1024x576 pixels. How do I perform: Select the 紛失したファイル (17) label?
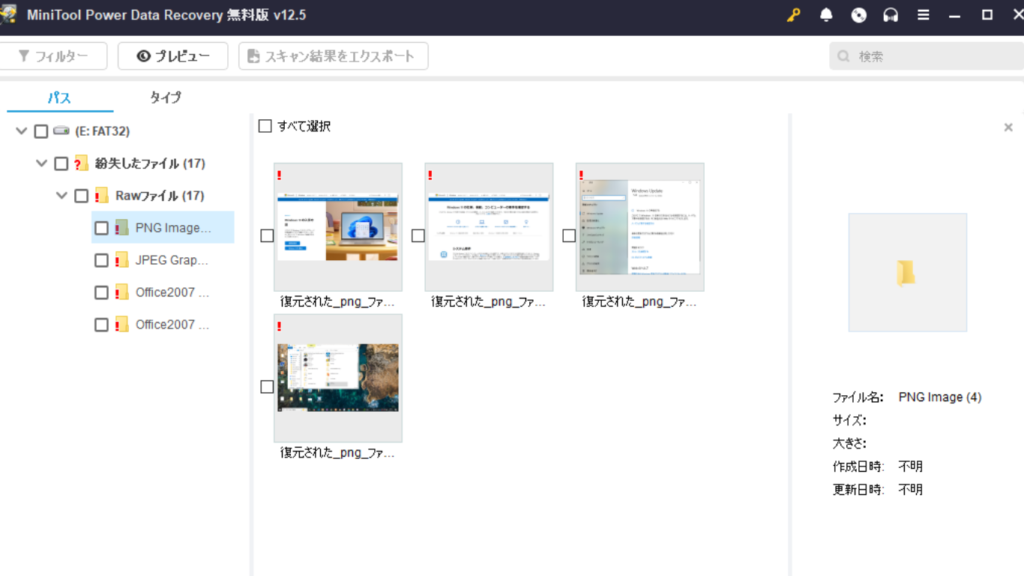(x=150, y=163)
